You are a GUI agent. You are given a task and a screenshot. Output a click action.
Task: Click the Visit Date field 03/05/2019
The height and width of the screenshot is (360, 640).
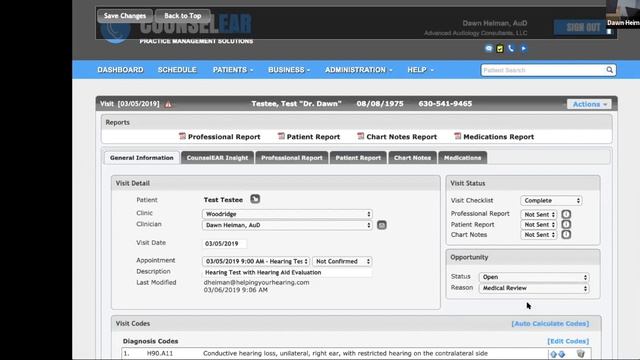224,244
